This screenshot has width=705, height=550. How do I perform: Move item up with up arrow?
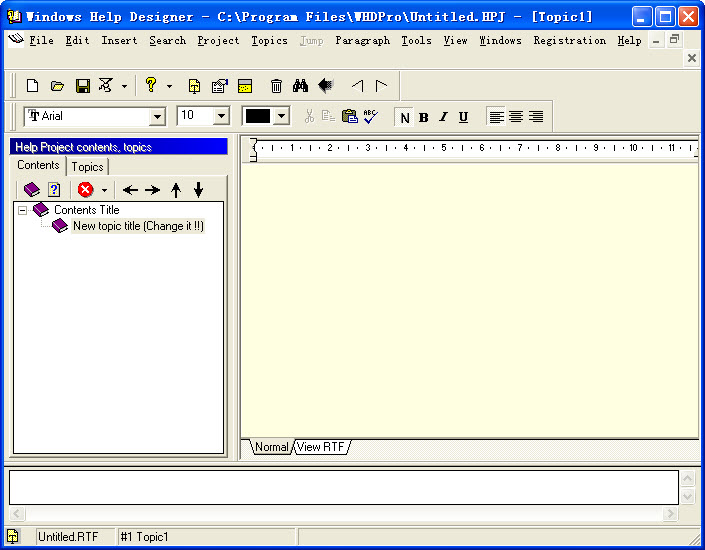pos(176,190)
